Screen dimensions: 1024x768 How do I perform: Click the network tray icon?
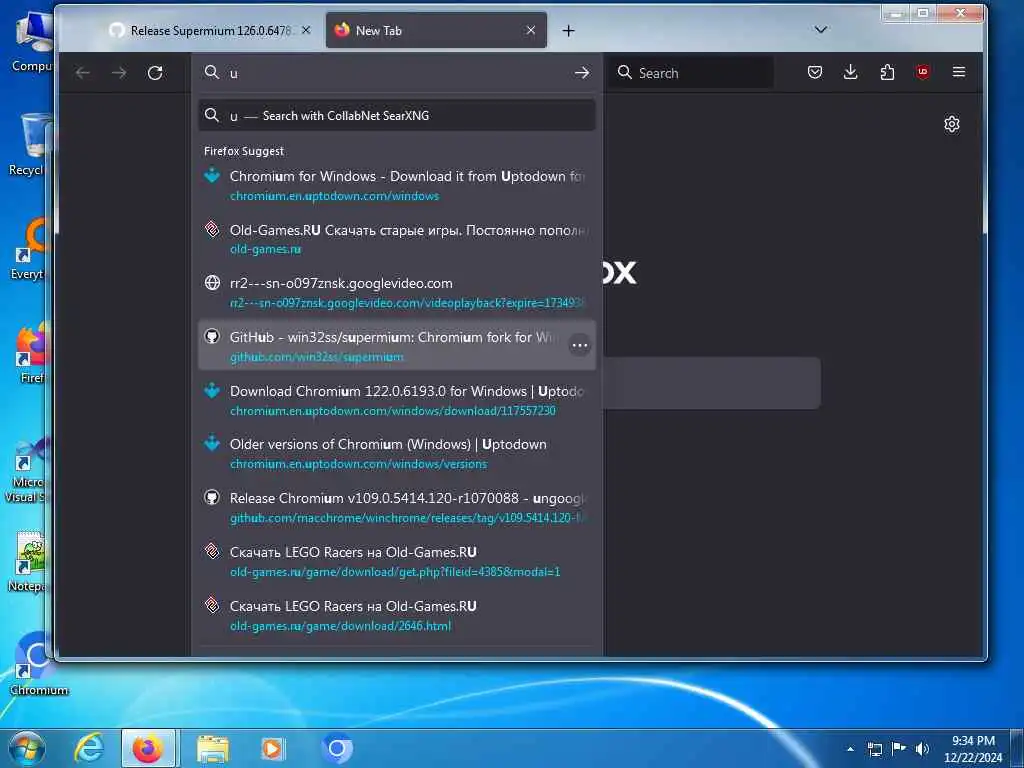point(874,749)
